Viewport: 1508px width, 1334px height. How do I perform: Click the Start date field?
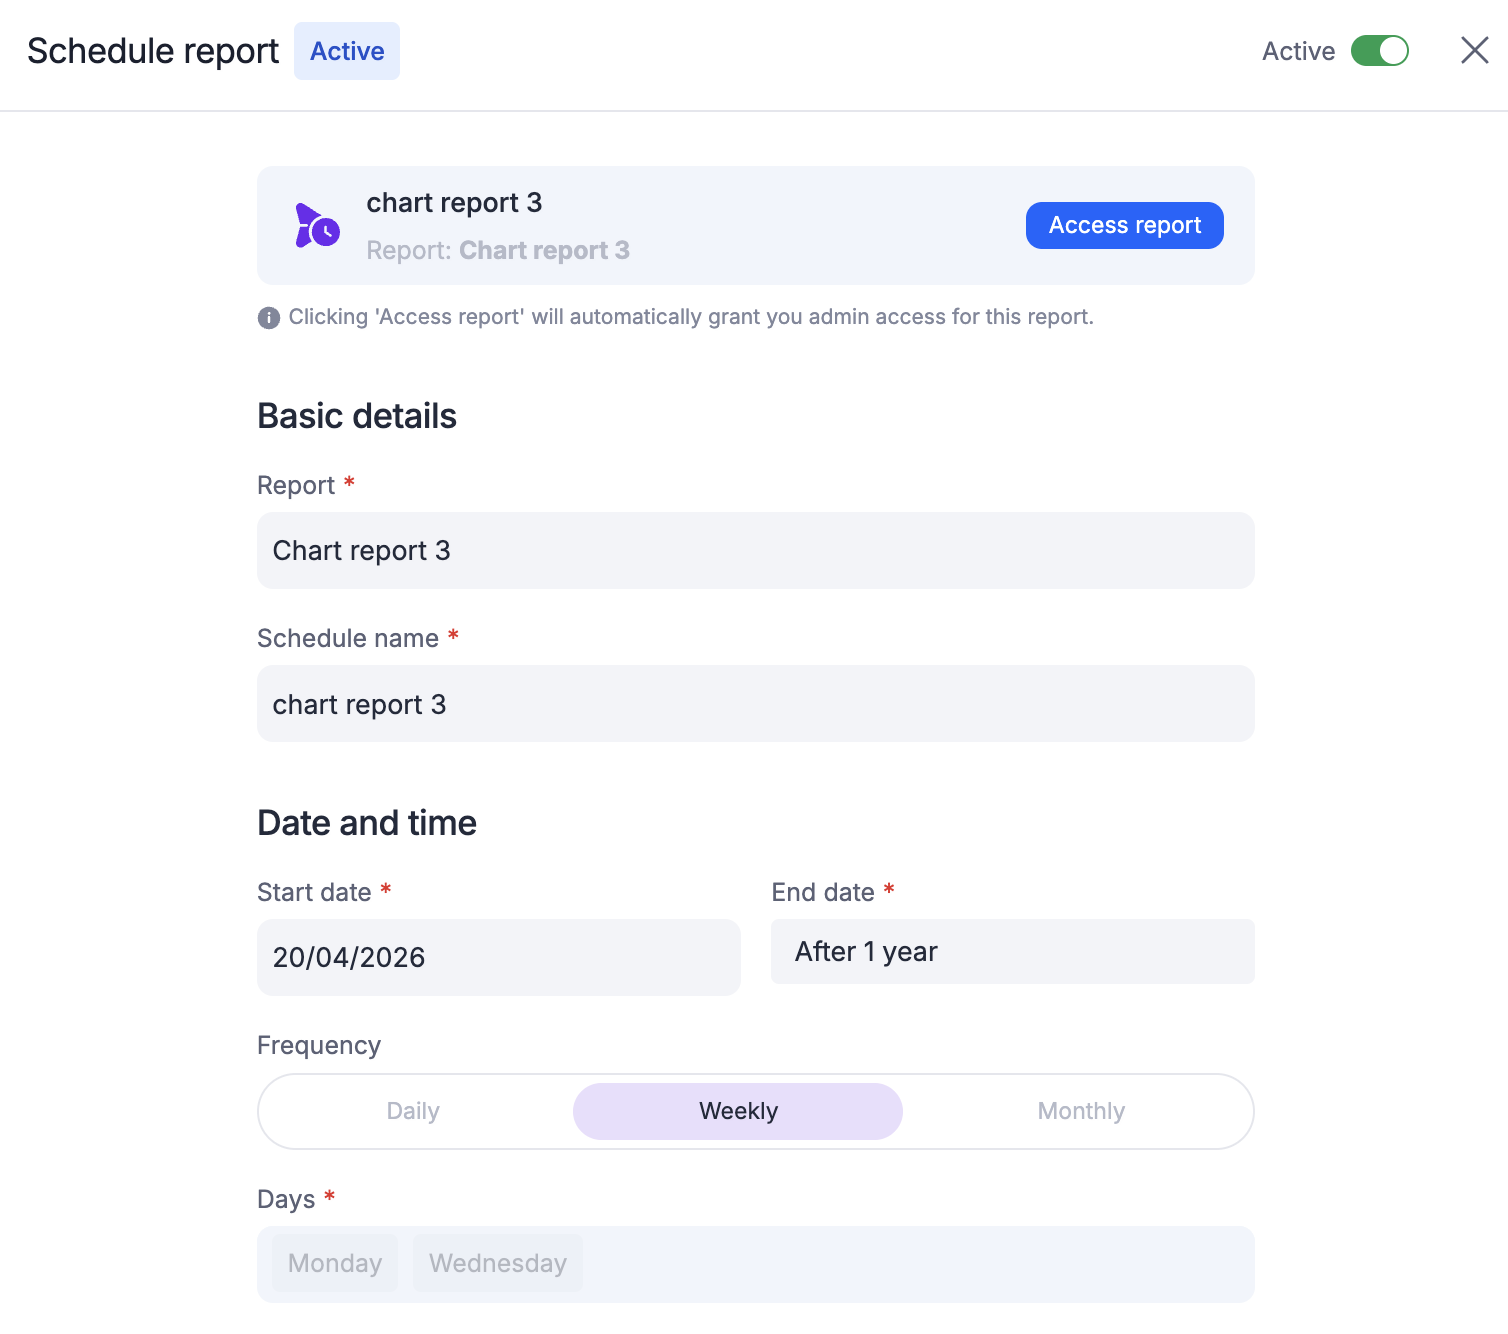click(498, 957)
